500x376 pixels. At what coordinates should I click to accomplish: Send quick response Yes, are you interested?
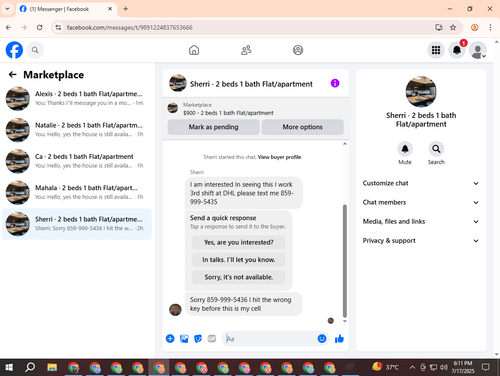click(239, 242)
